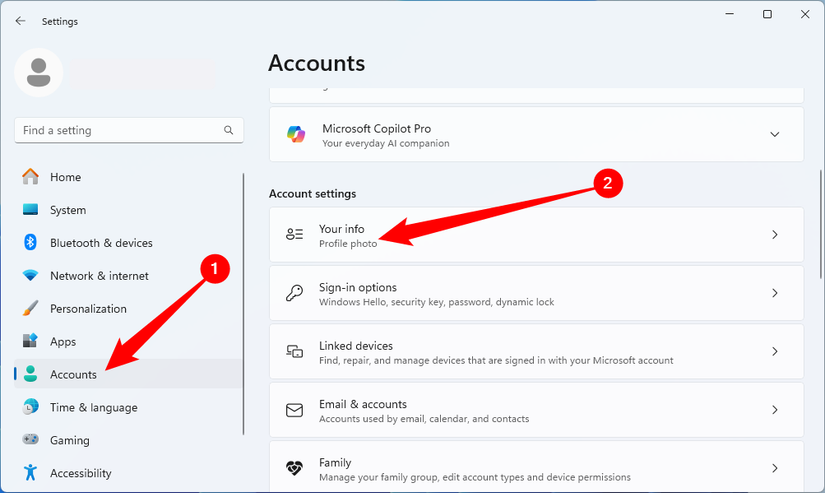
Task: Minimize the Settings window
Action: click(729, 14)
